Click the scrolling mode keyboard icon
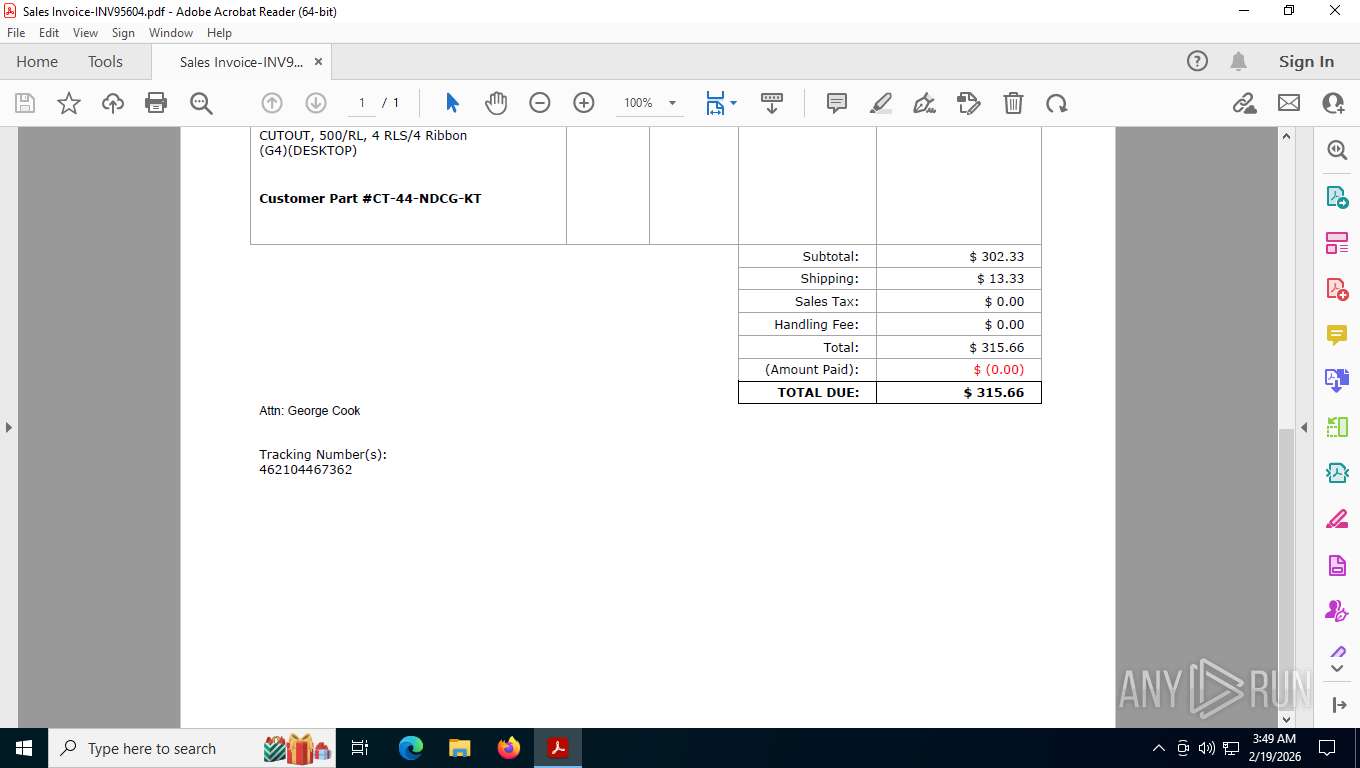 point(772,103)
